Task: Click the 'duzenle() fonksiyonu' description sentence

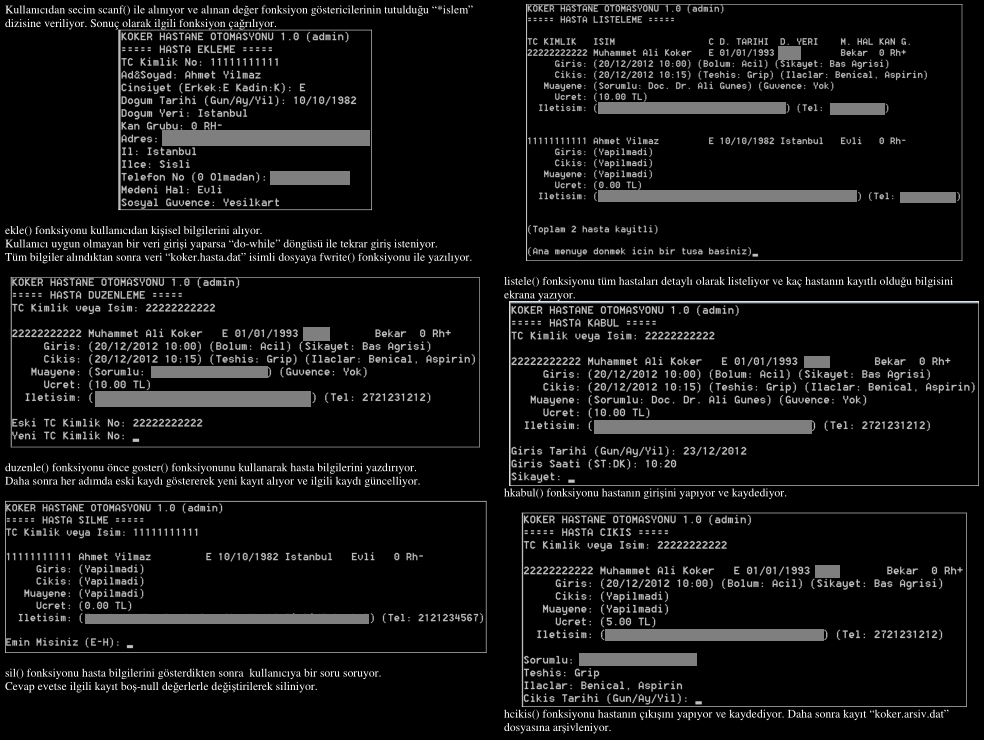Action: [x=211, y=468]
